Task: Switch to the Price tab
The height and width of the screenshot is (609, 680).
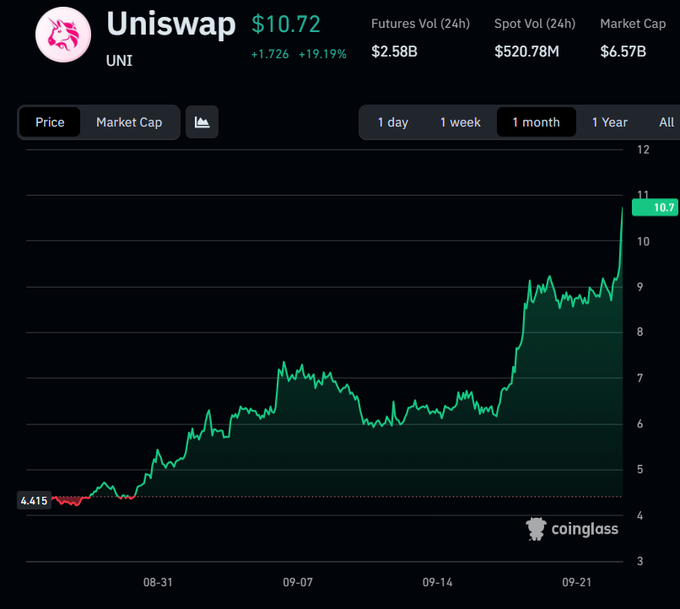Action: pyautogui.click(x=50, y=122)
